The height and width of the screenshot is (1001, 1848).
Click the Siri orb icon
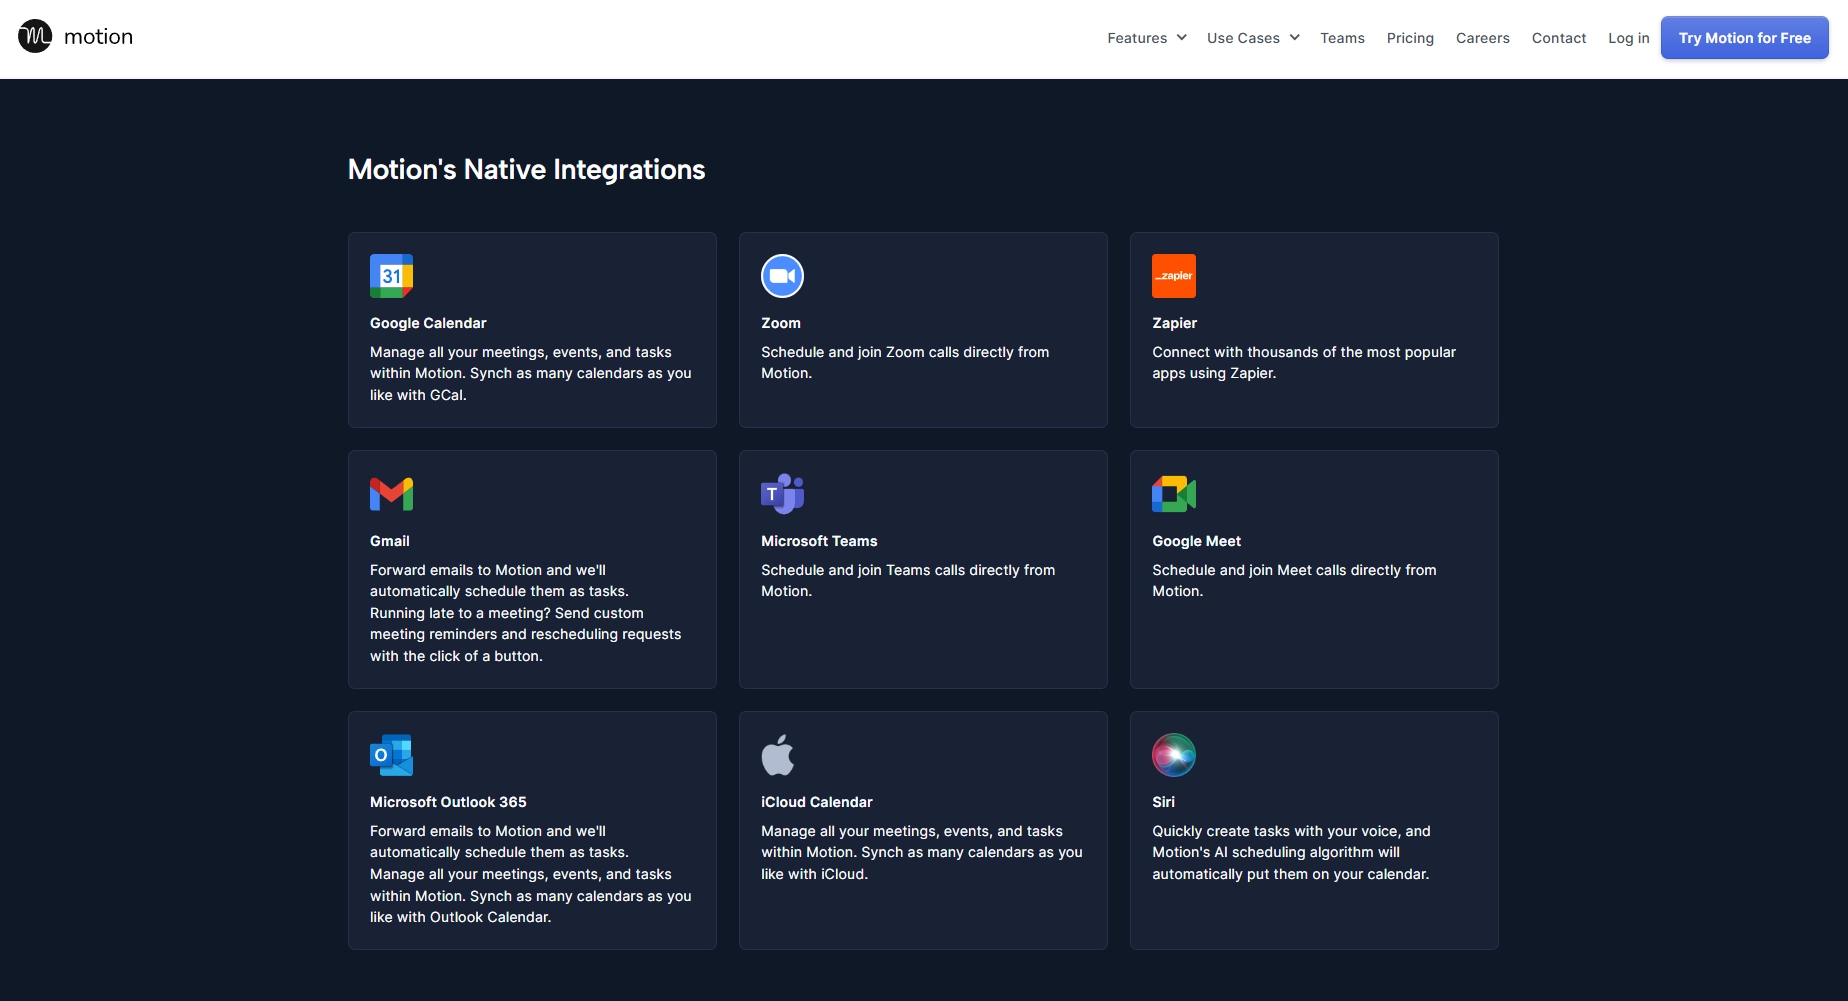pos(1174,755)
